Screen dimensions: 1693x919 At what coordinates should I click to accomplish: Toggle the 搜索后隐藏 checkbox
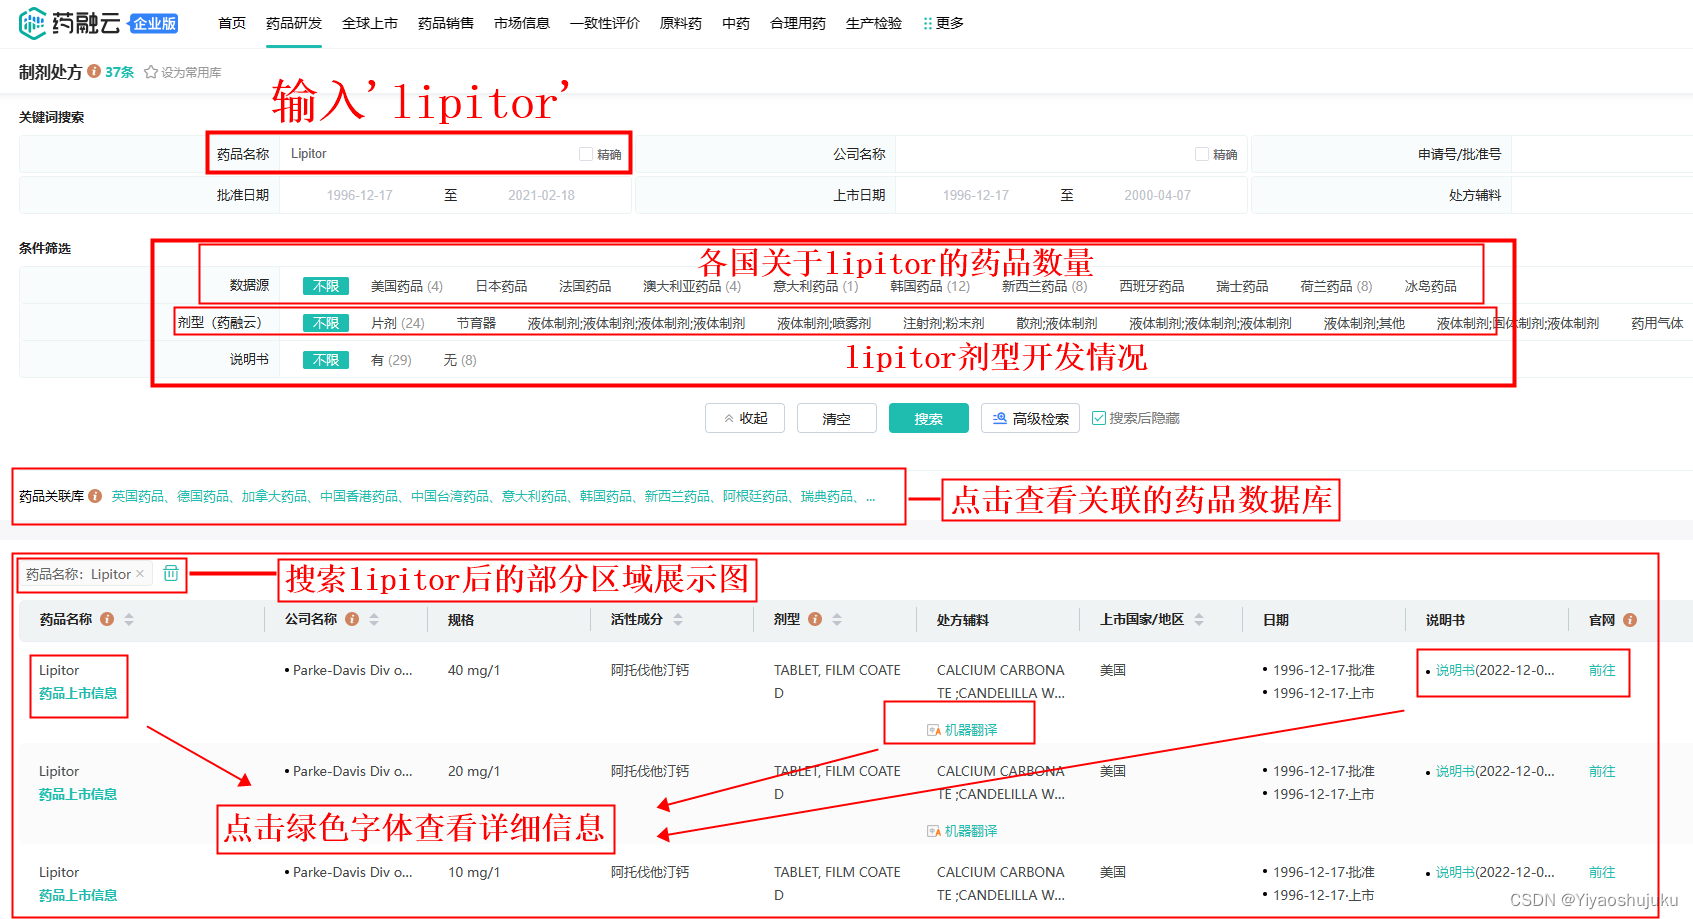[1099, 418]
